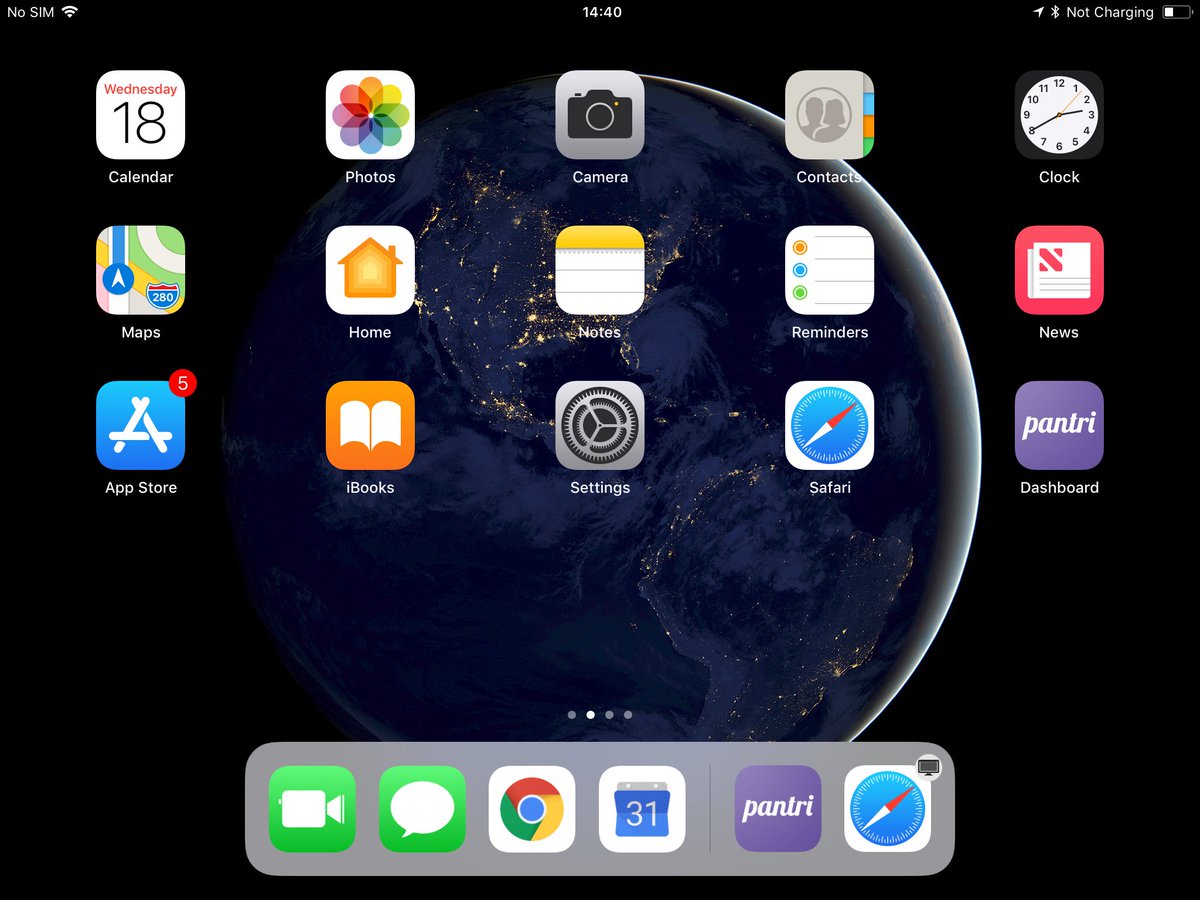Tap the "No SIM" status text
1200x900 pixels.
click(x=30, y=12)
